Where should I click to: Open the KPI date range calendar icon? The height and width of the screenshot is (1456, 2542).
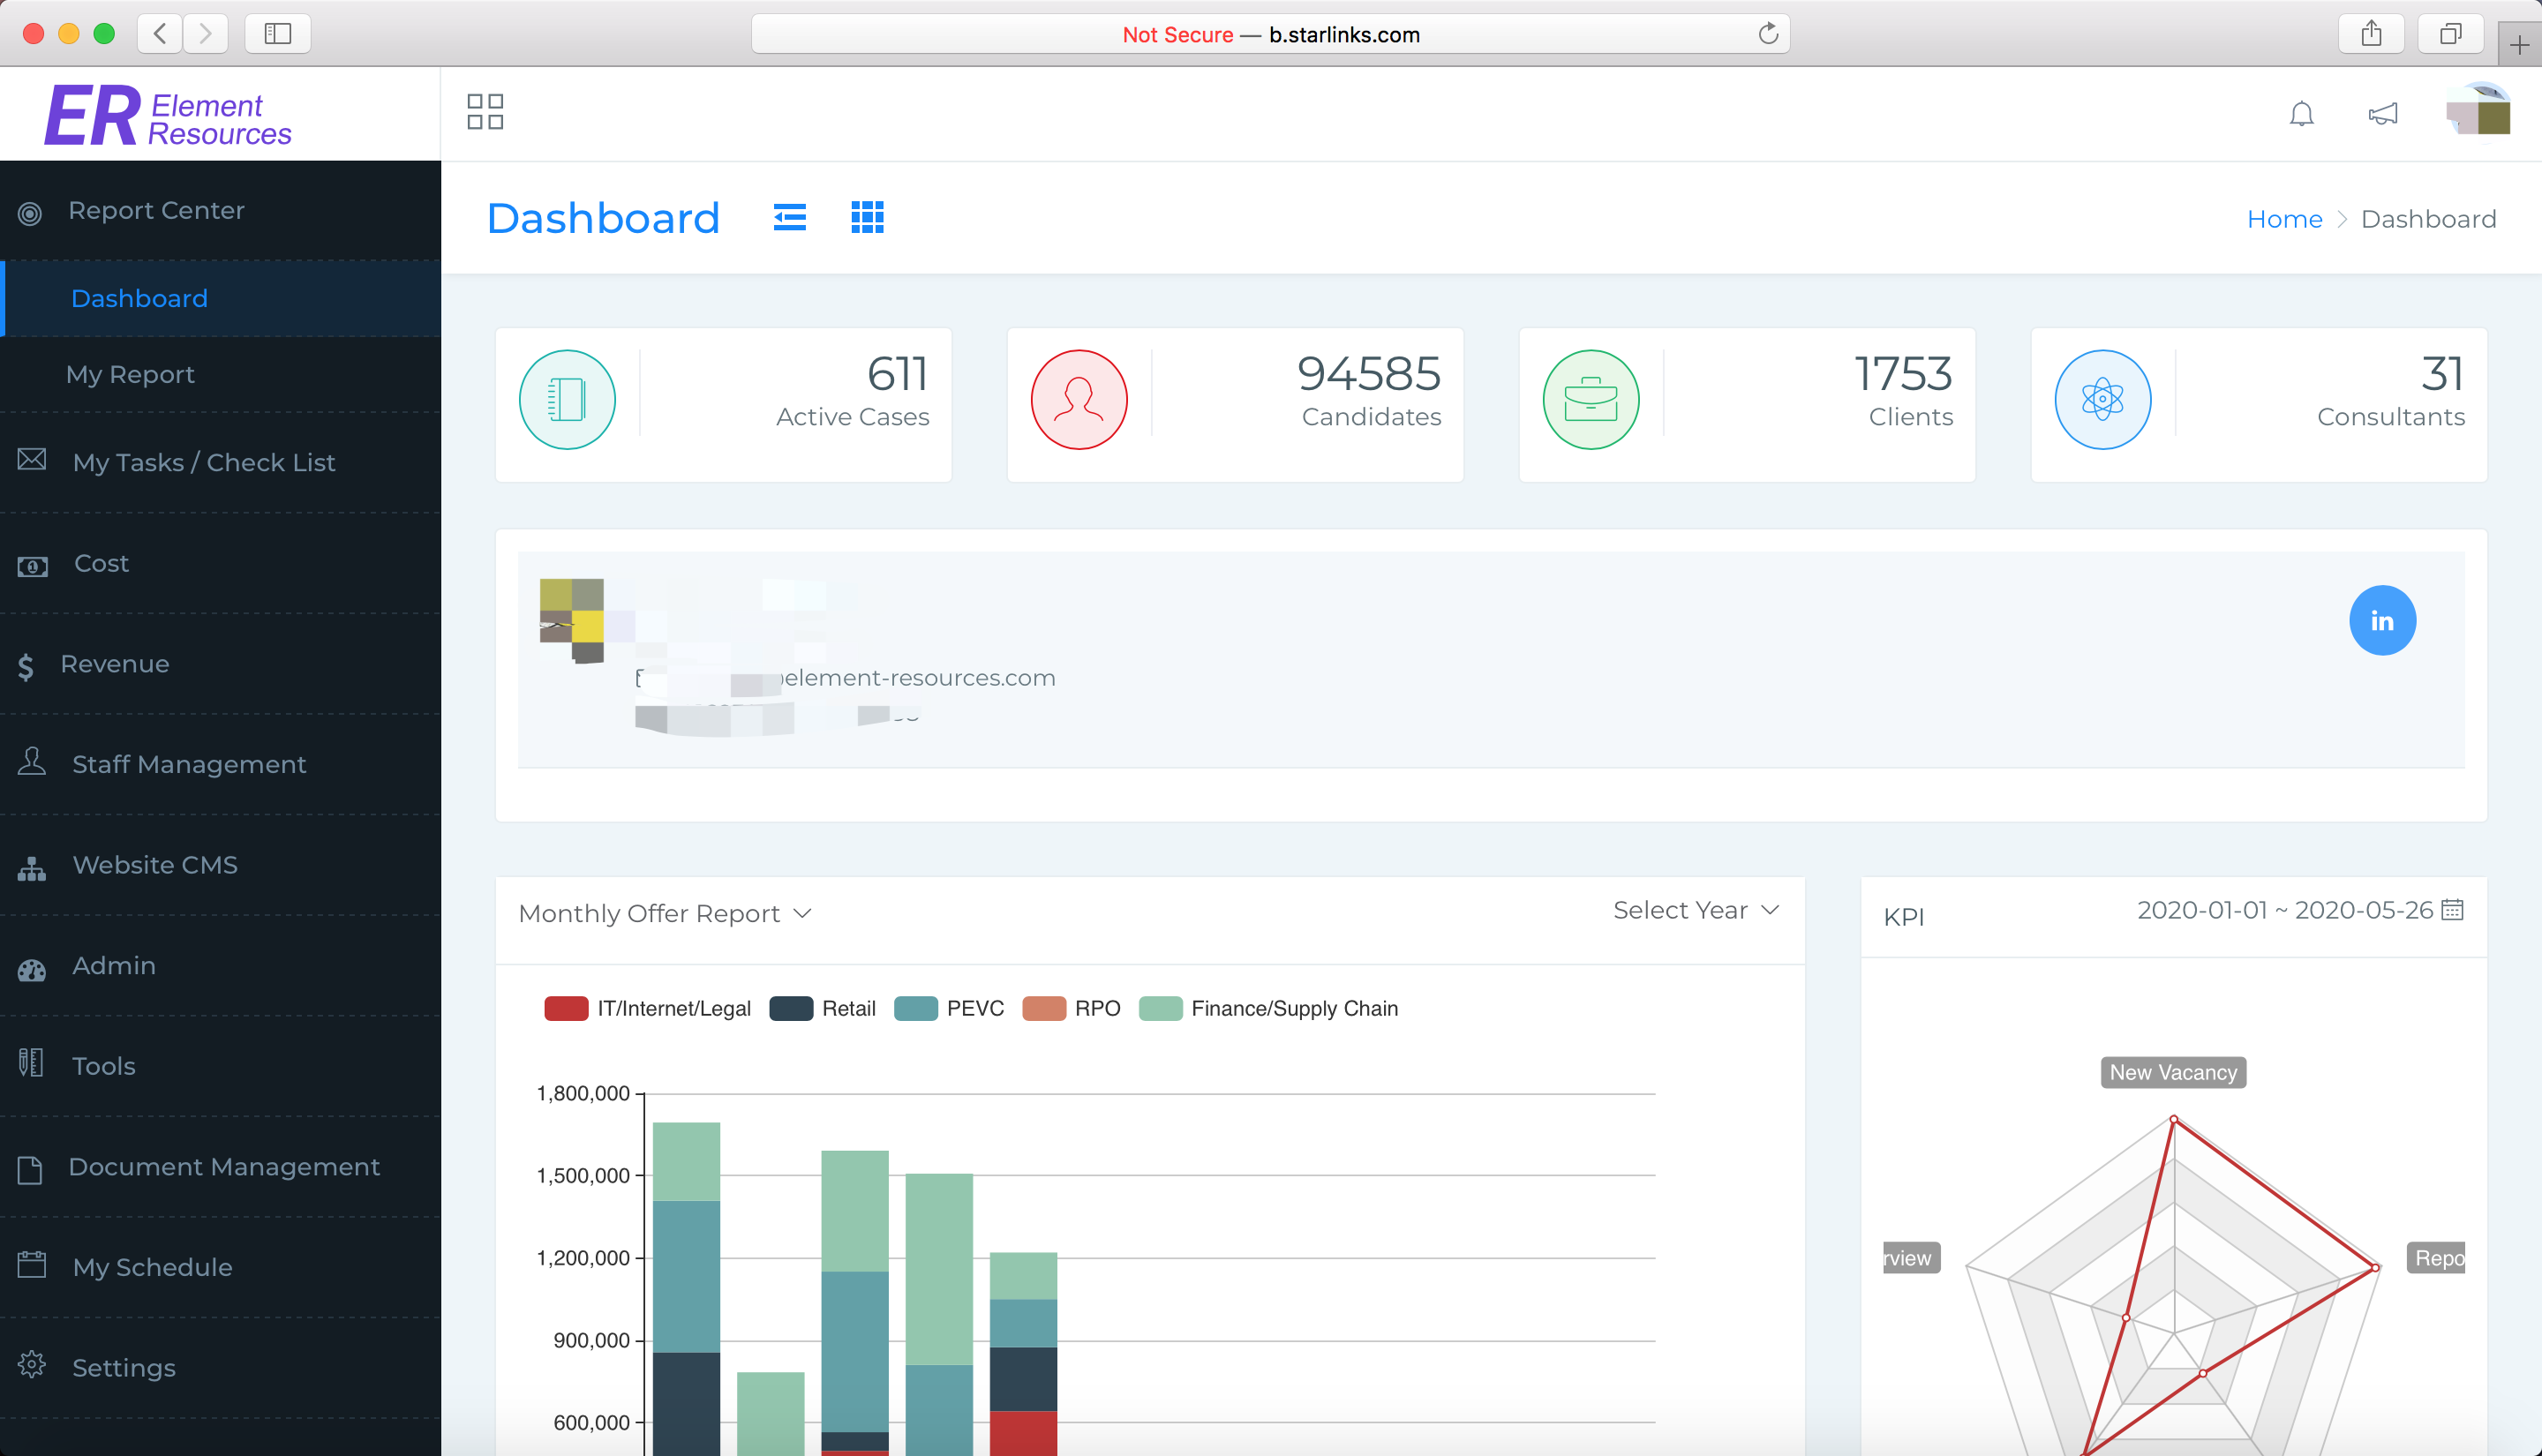[2452, 909]
